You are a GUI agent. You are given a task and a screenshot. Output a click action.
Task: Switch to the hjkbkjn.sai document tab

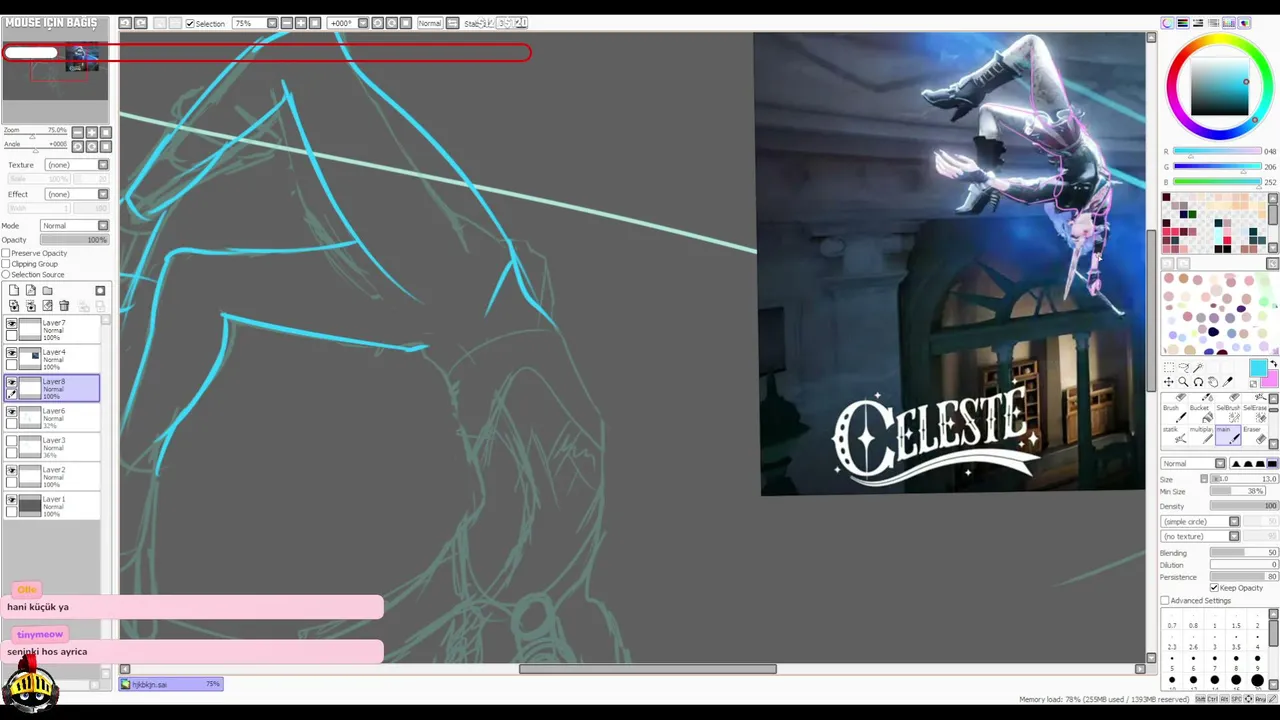(171, 684)
